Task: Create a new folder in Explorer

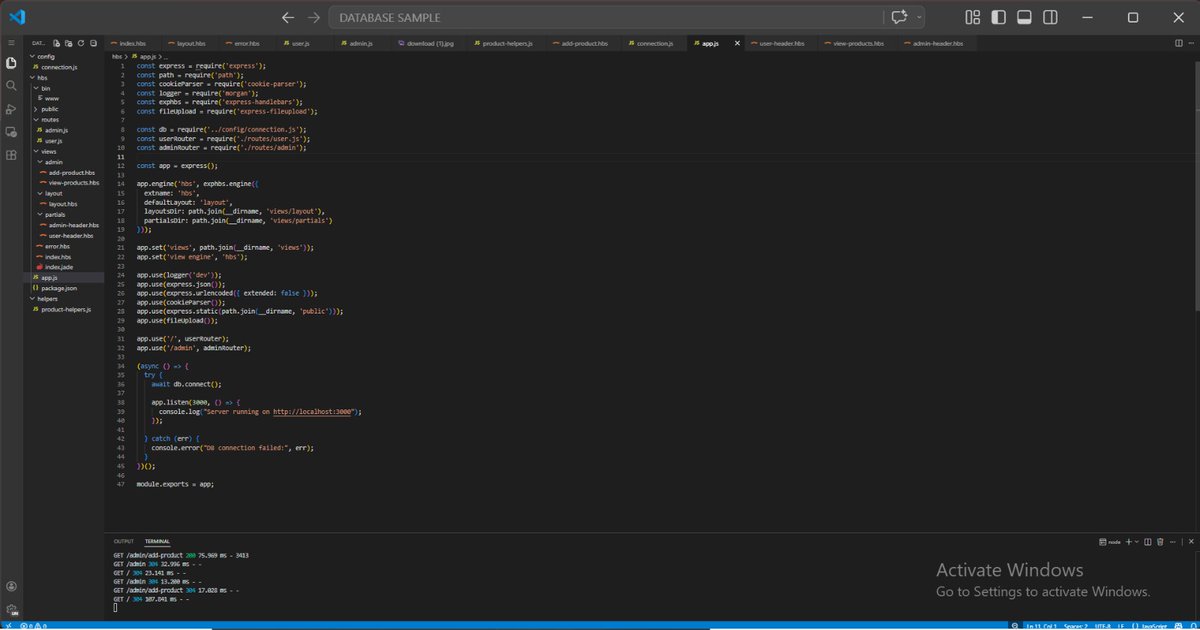Action: tap(69, 43)
